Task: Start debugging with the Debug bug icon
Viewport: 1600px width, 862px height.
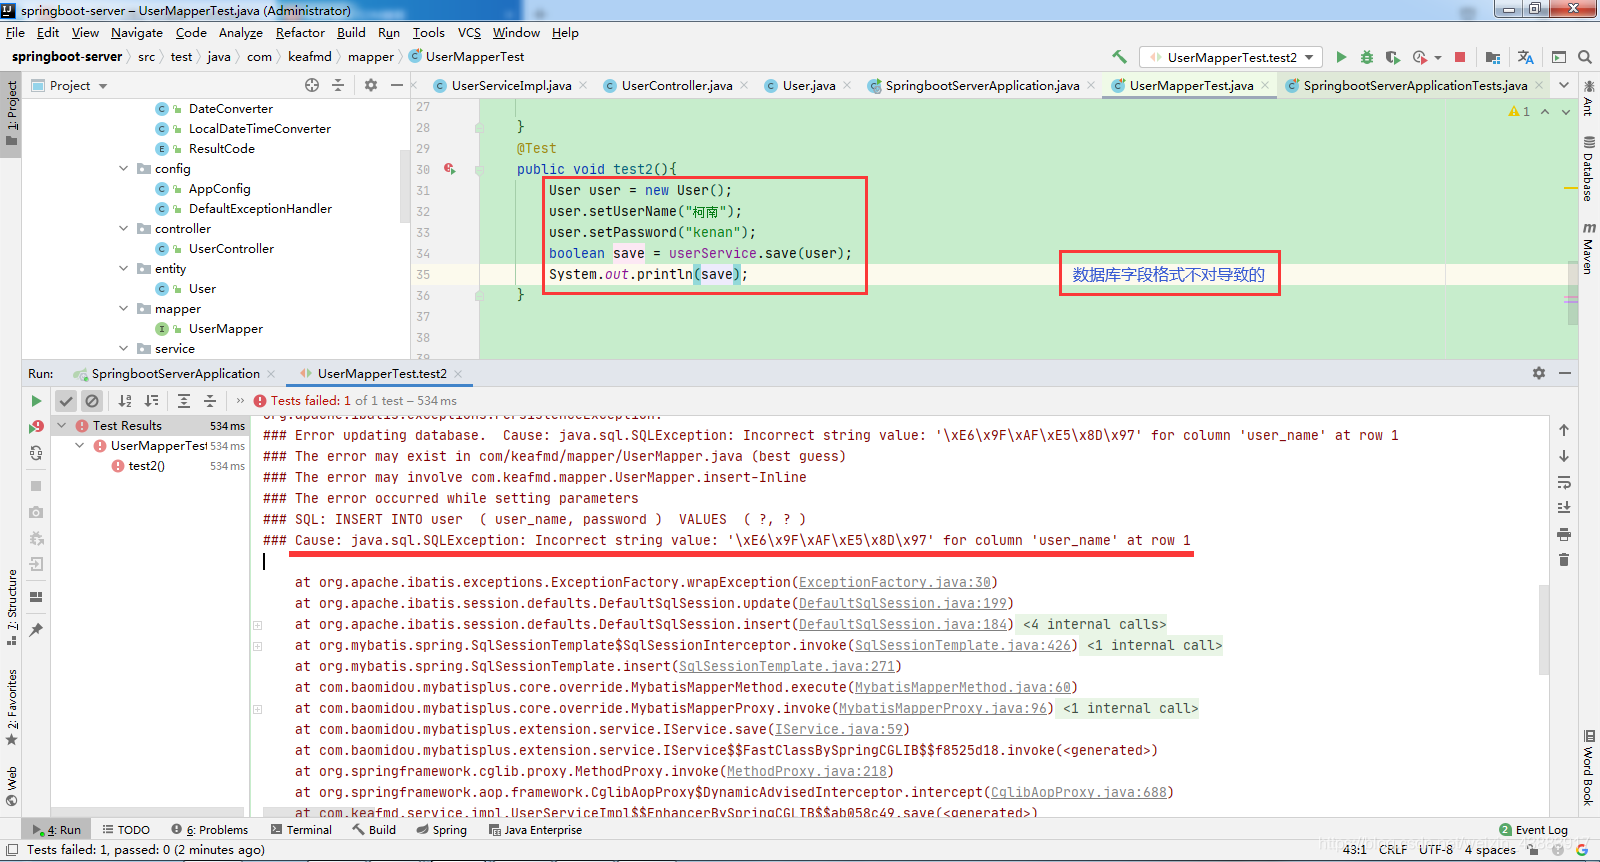Action: (1367, 57)
